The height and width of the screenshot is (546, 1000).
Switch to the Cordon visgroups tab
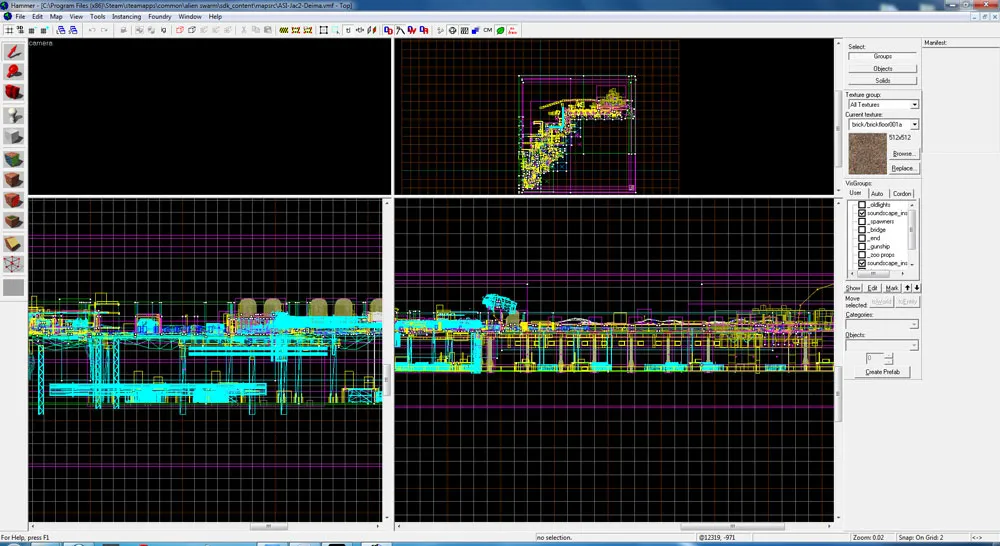click(x=902, y=194)
